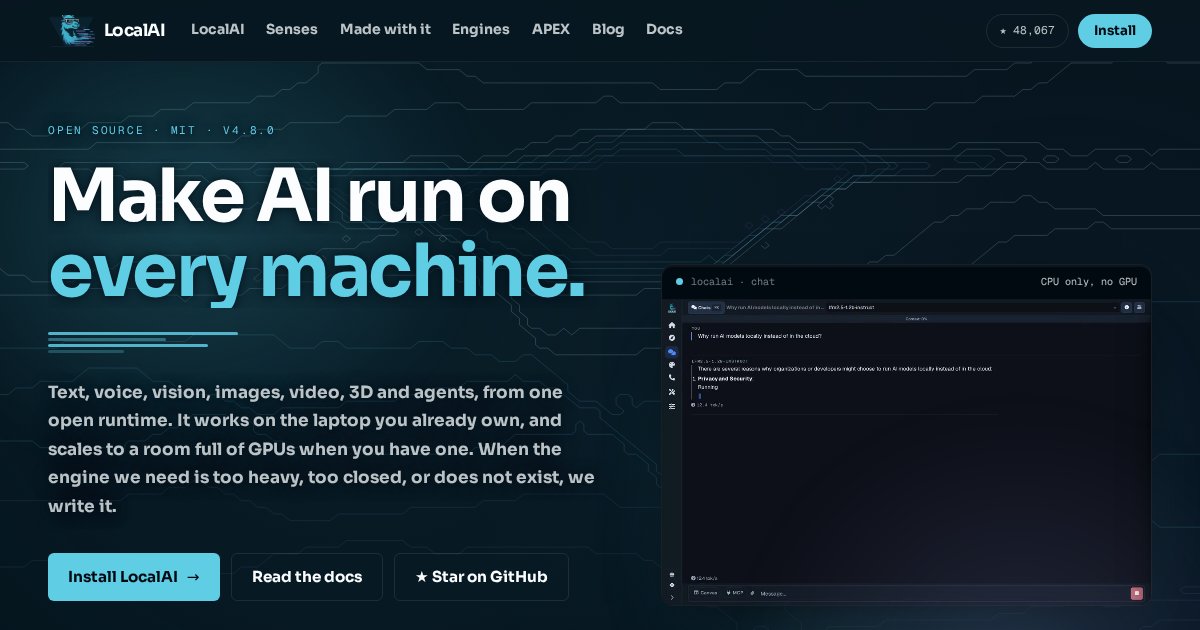Click the context usage progress bar in chat
This screenshot has height=630, width=1200.
click(x=916, y=319)
